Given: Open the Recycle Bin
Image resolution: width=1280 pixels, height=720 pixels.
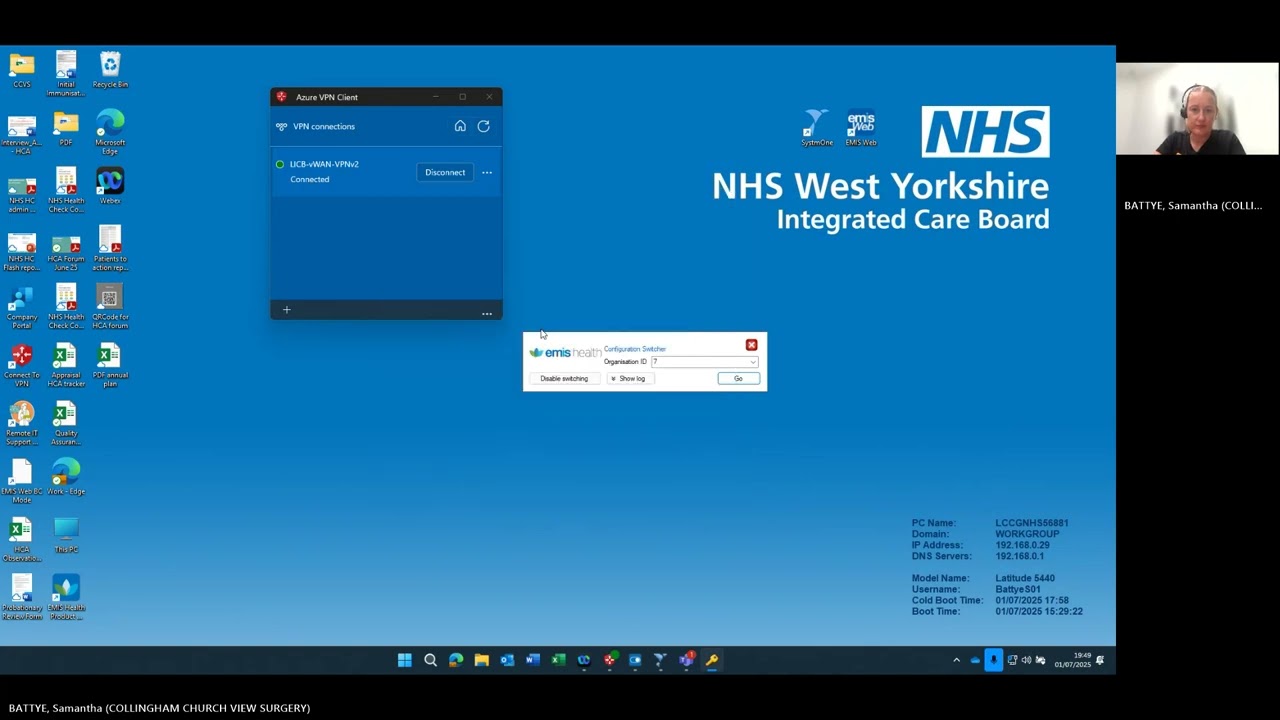Looking at the screenshot, I should [x=110, y=70].
